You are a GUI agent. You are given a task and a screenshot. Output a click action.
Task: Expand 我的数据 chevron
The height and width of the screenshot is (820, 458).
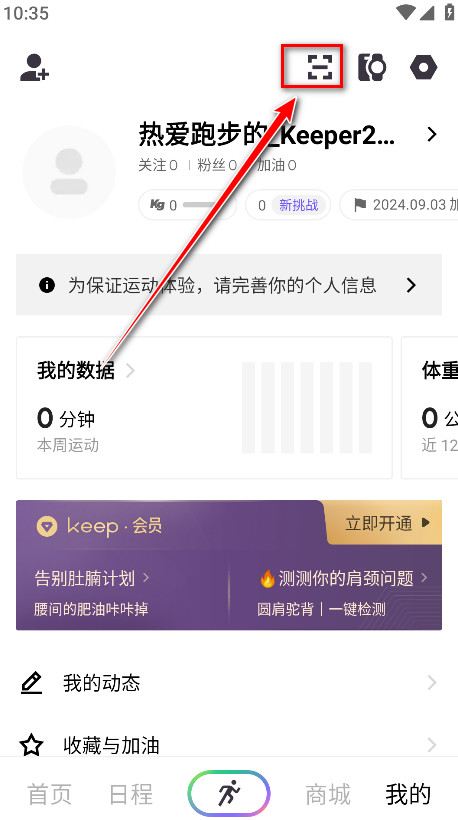(x=130, y=370)
